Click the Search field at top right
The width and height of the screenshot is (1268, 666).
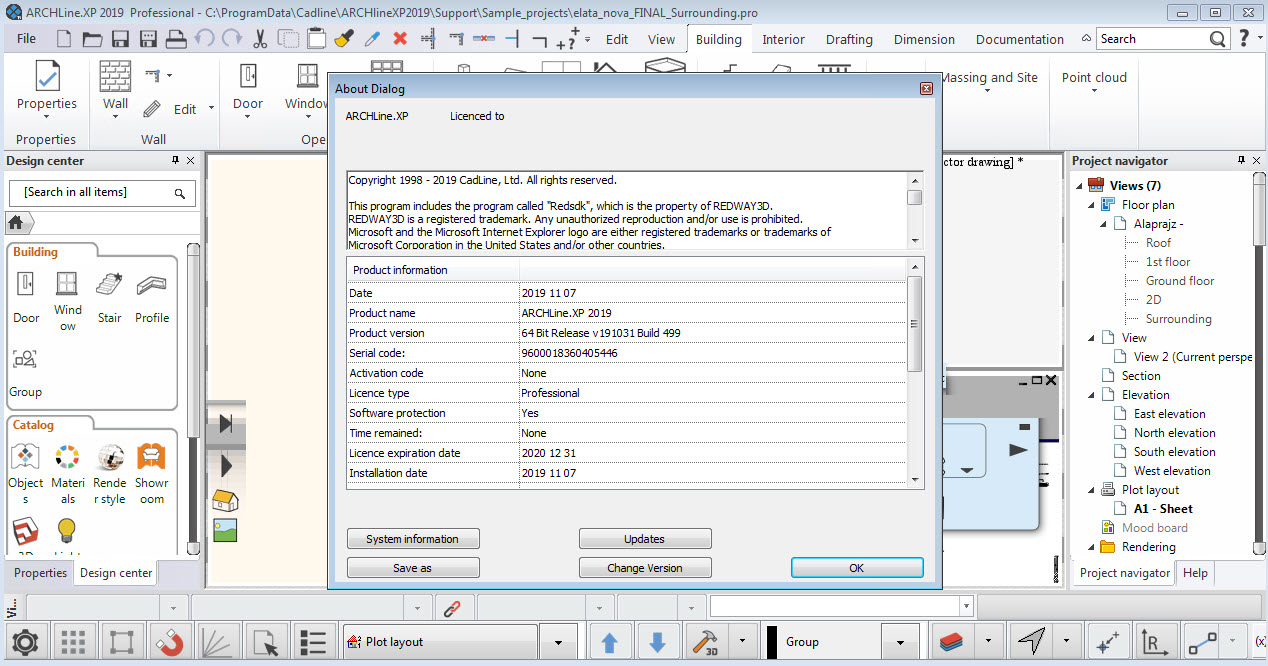(1153, 39)
